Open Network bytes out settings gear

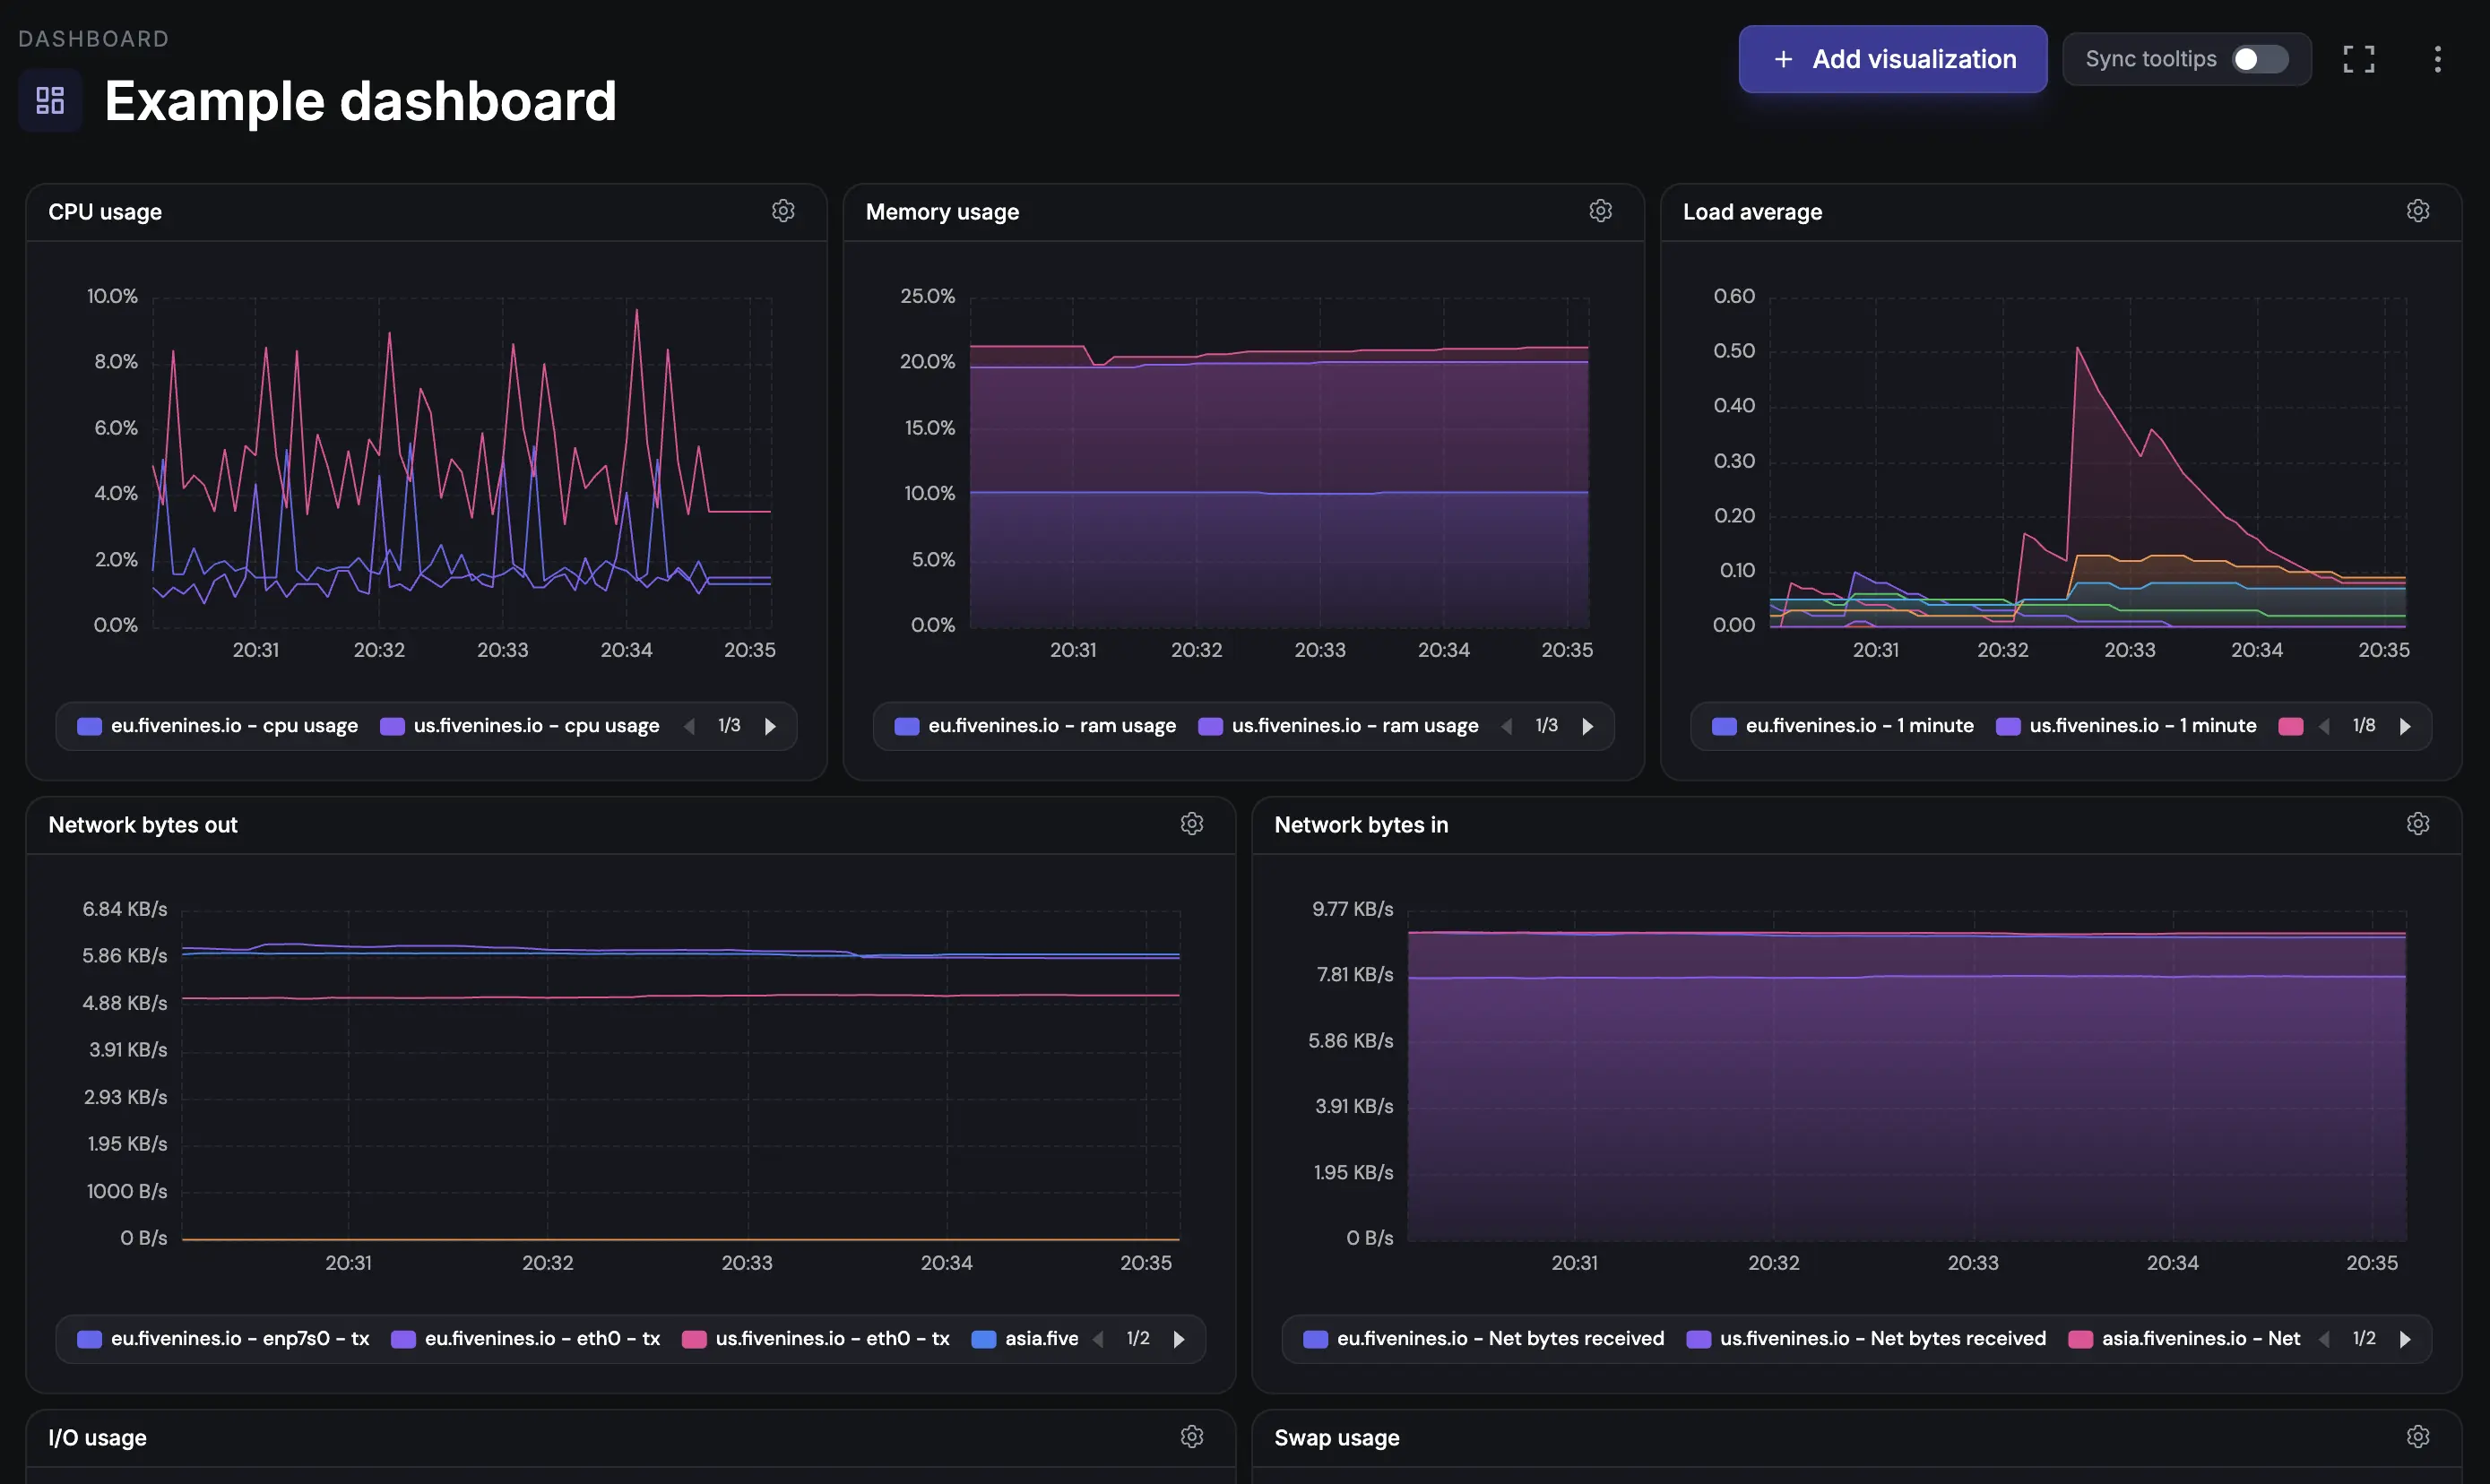(1192, 823)
